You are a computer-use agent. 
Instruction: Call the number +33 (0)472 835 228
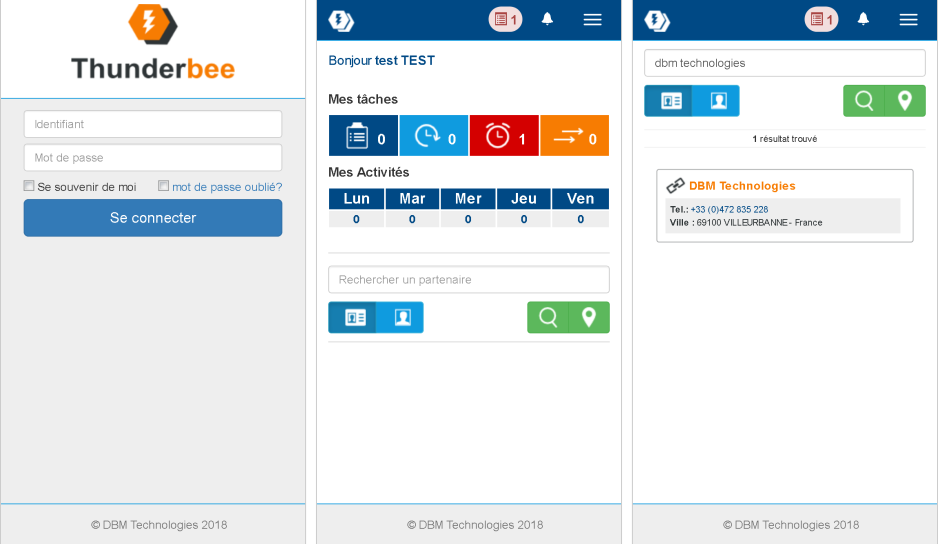tap(729, 209)
